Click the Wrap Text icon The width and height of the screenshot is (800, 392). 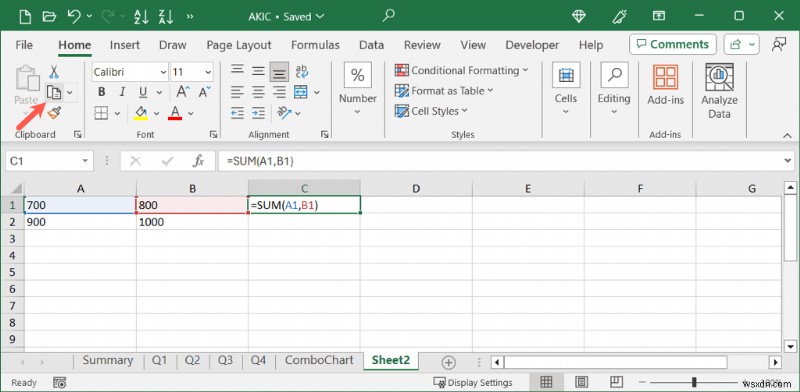(x=302, y=71)
